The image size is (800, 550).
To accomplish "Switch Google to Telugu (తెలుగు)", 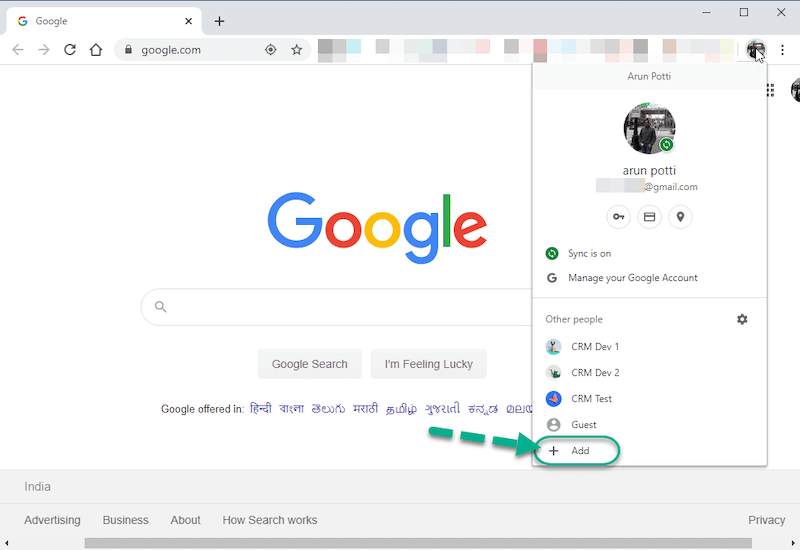I will pos(328,409).
